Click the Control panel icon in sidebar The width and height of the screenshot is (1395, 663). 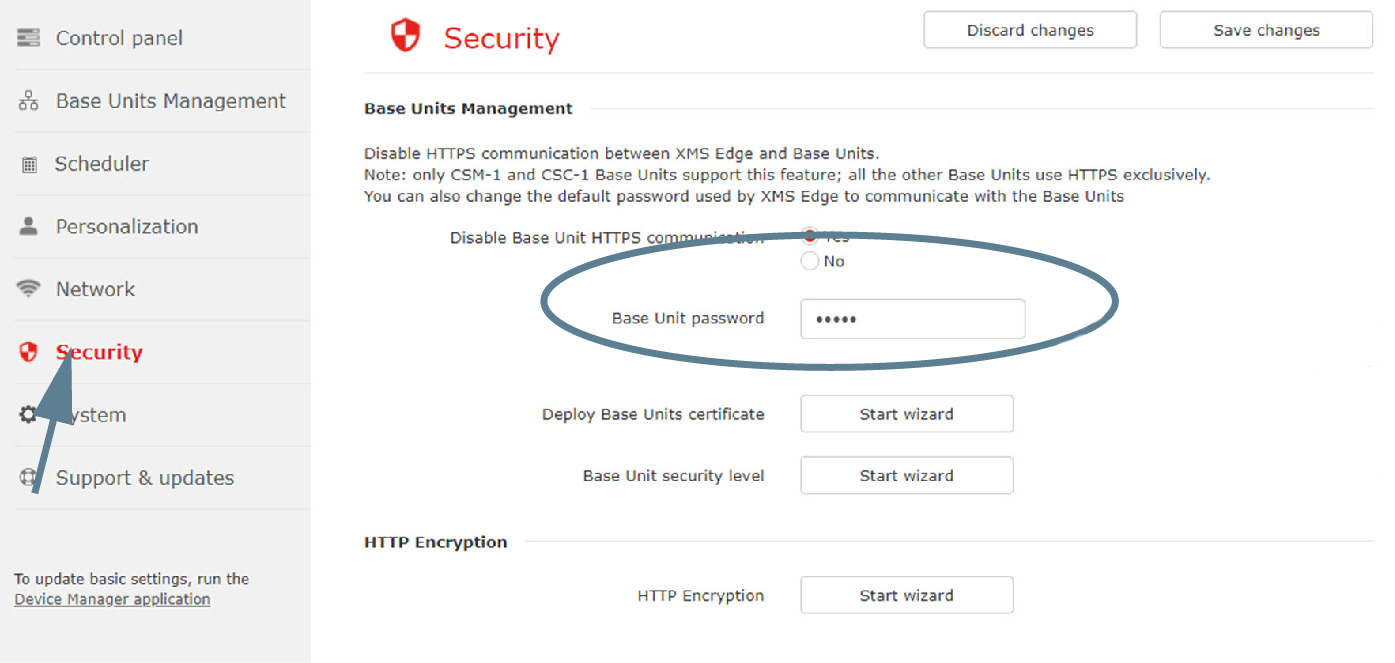click(x=29, y=38)
